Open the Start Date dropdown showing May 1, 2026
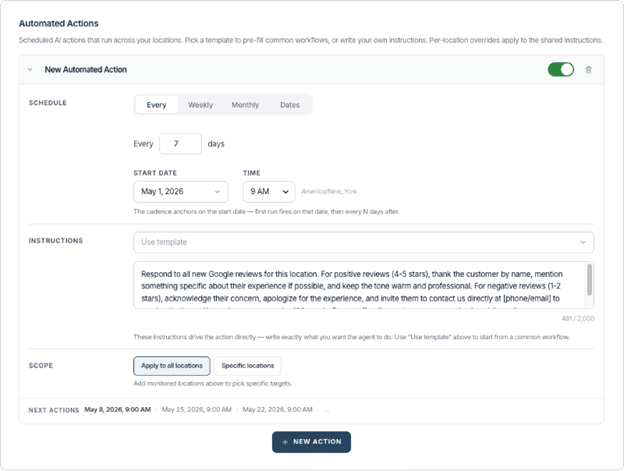Viewport: 624px width, 471px height. (181, 192)
